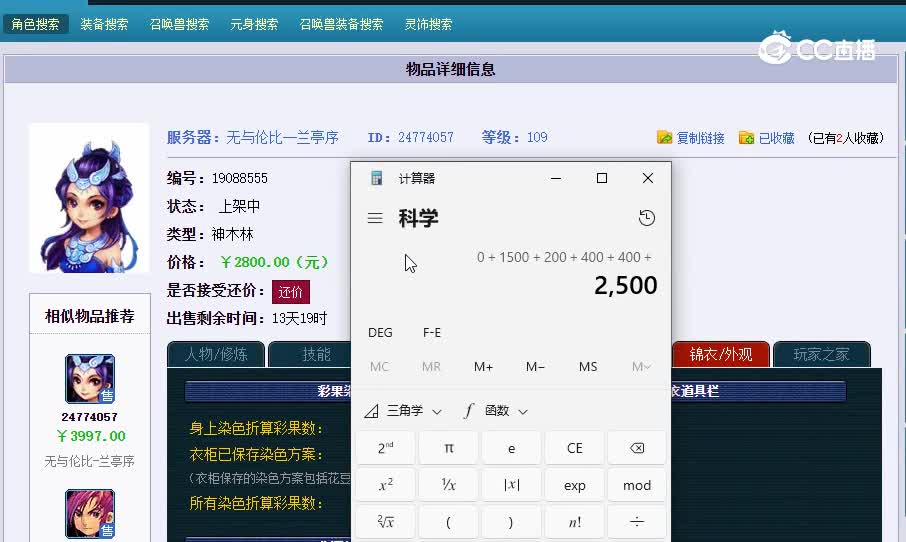The height and width of the screenshot is (542, 906).
Task: Click the right parenthesis key
Action: point(511,522)
